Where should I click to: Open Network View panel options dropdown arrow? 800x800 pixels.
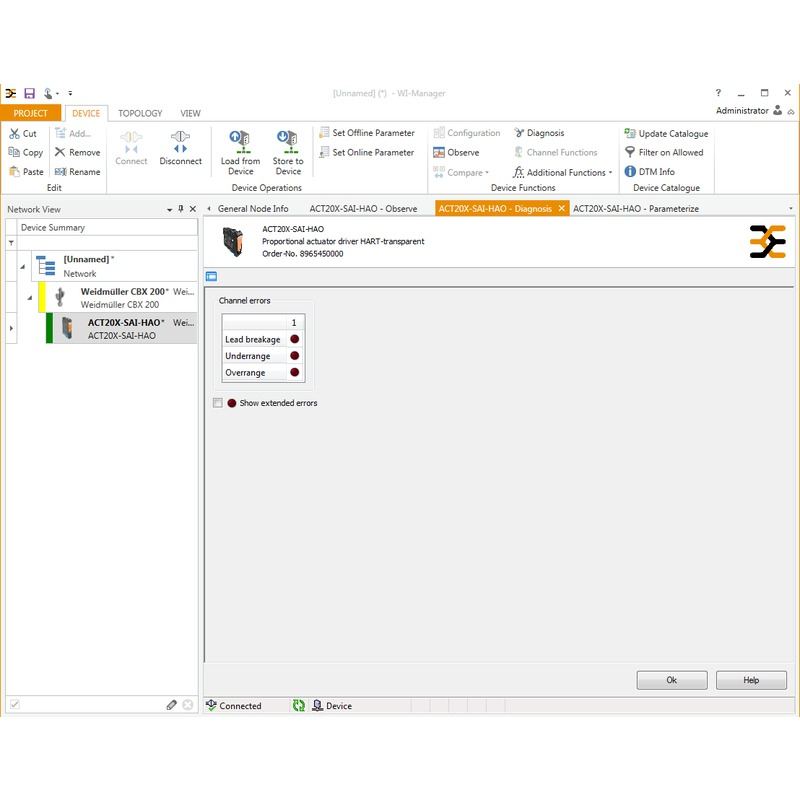pos(169,210)
